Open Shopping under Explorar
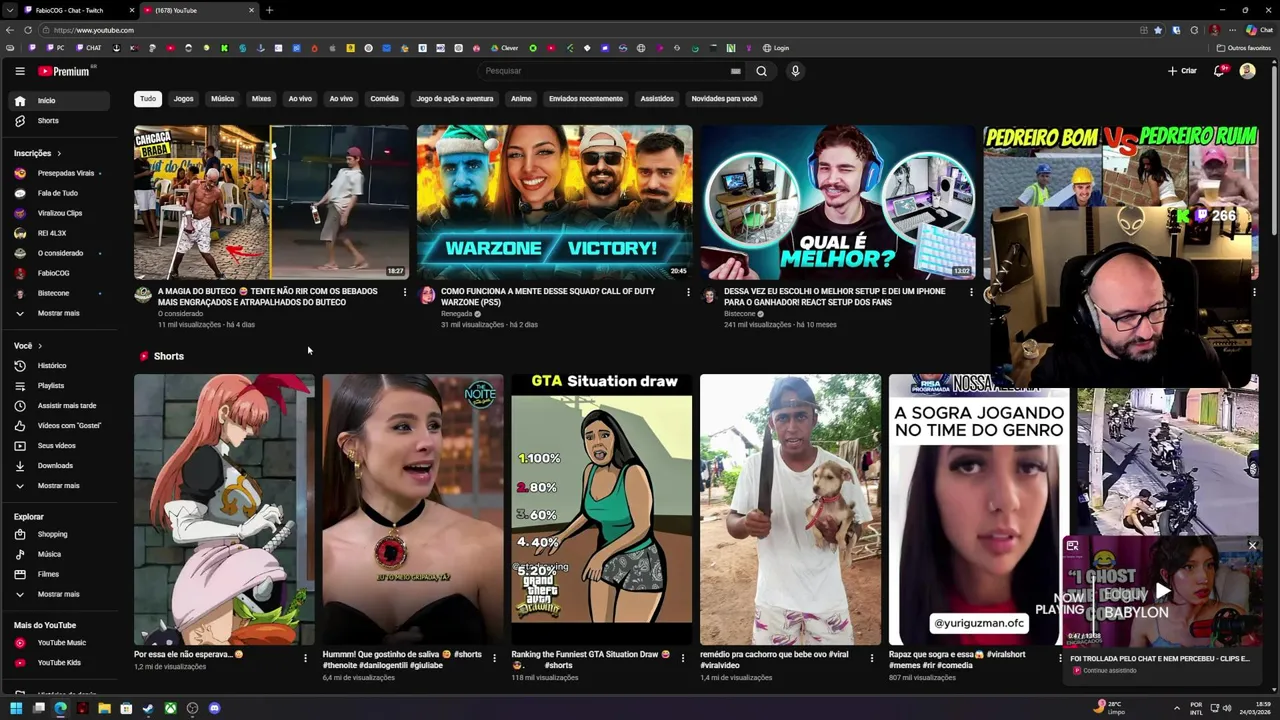 (59, 534)
